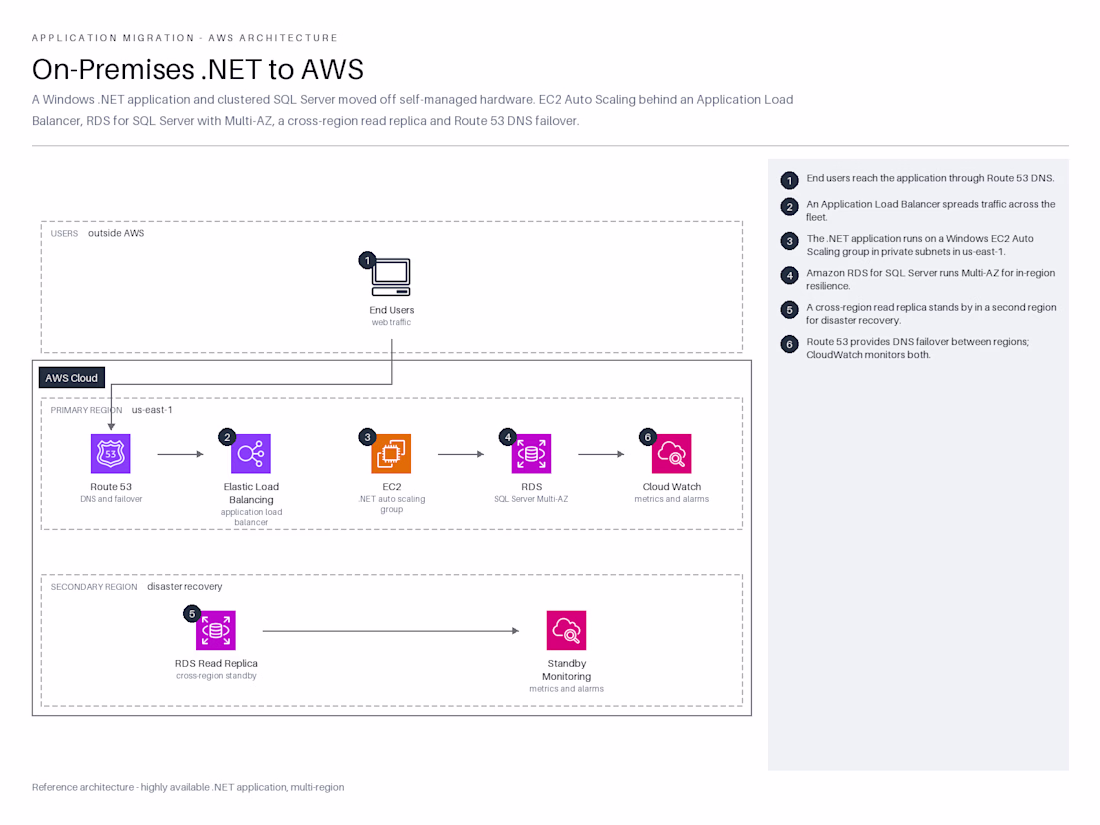Click the "Route 53" label under icon
Screen dimensions: 1100x825
111,487
